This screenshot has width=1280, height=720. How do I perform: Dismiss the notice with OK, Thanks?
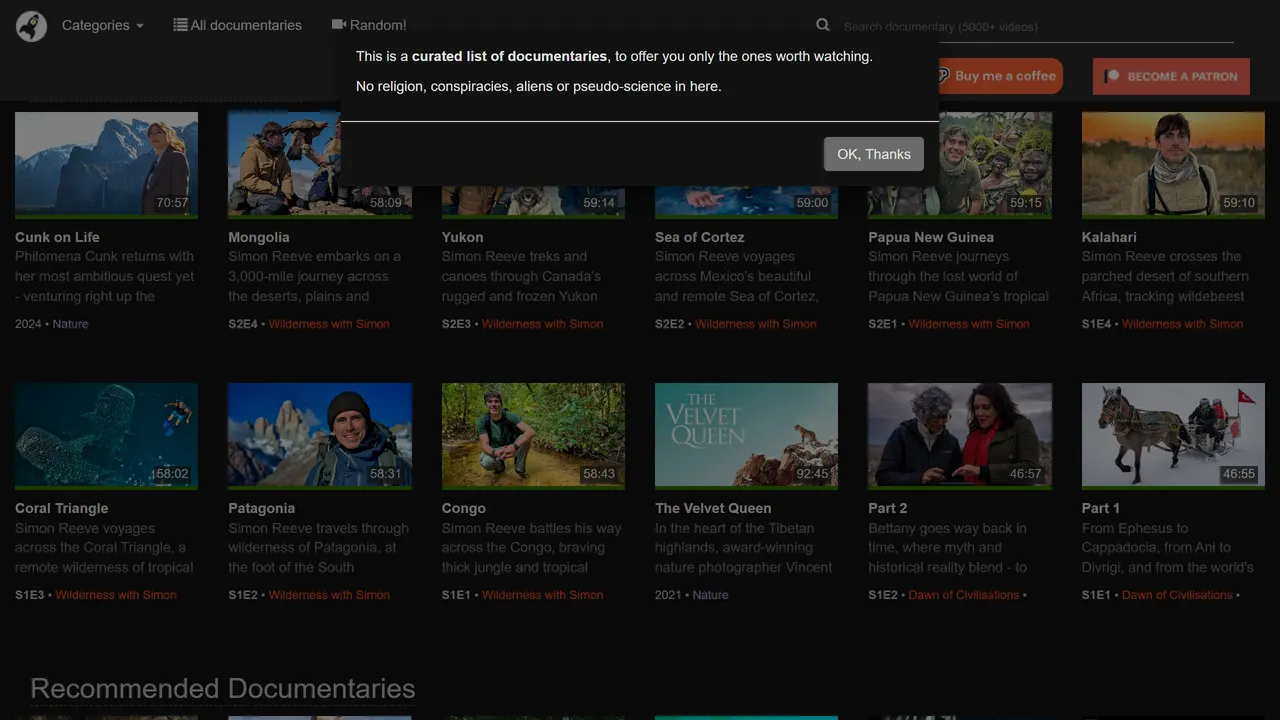[x=874, y=154]
